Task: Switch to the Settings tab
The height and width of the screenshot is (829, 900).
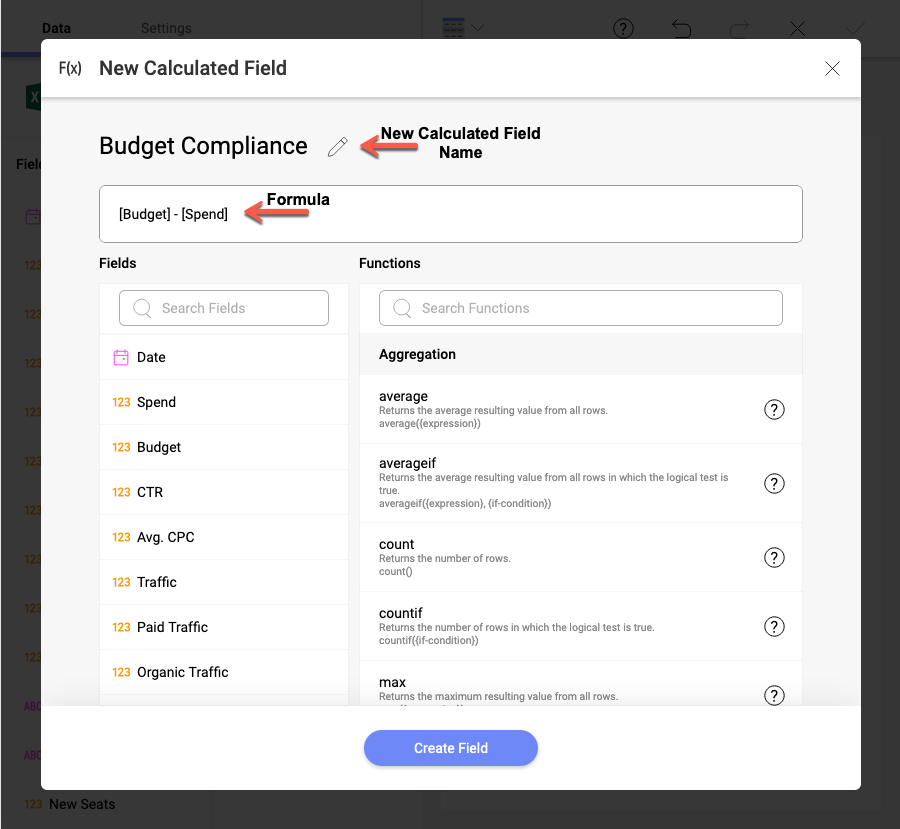Action: pos(166,28)
